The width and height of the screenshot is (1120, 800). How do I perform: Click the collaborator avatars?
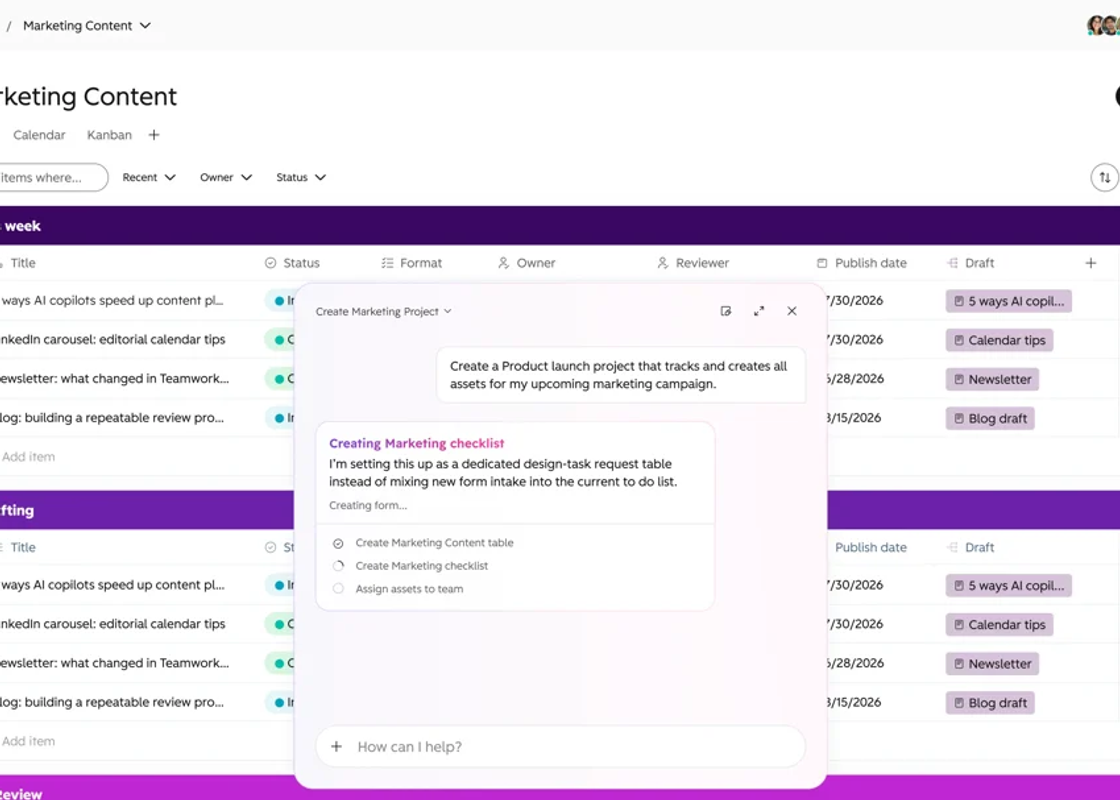point(1103,26)
